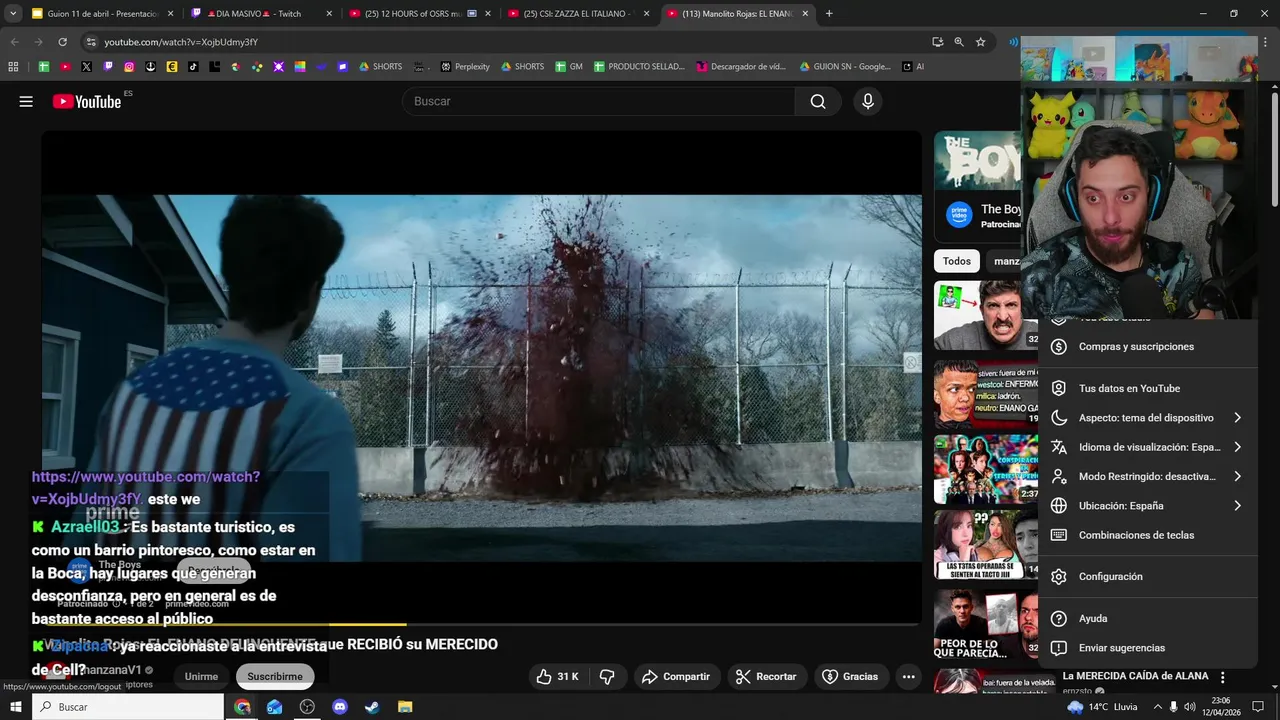The height and width of the screenshot is (720, 1280).
Task: Open the TikTok bookmark icon
Action: (x=193, y=67)
